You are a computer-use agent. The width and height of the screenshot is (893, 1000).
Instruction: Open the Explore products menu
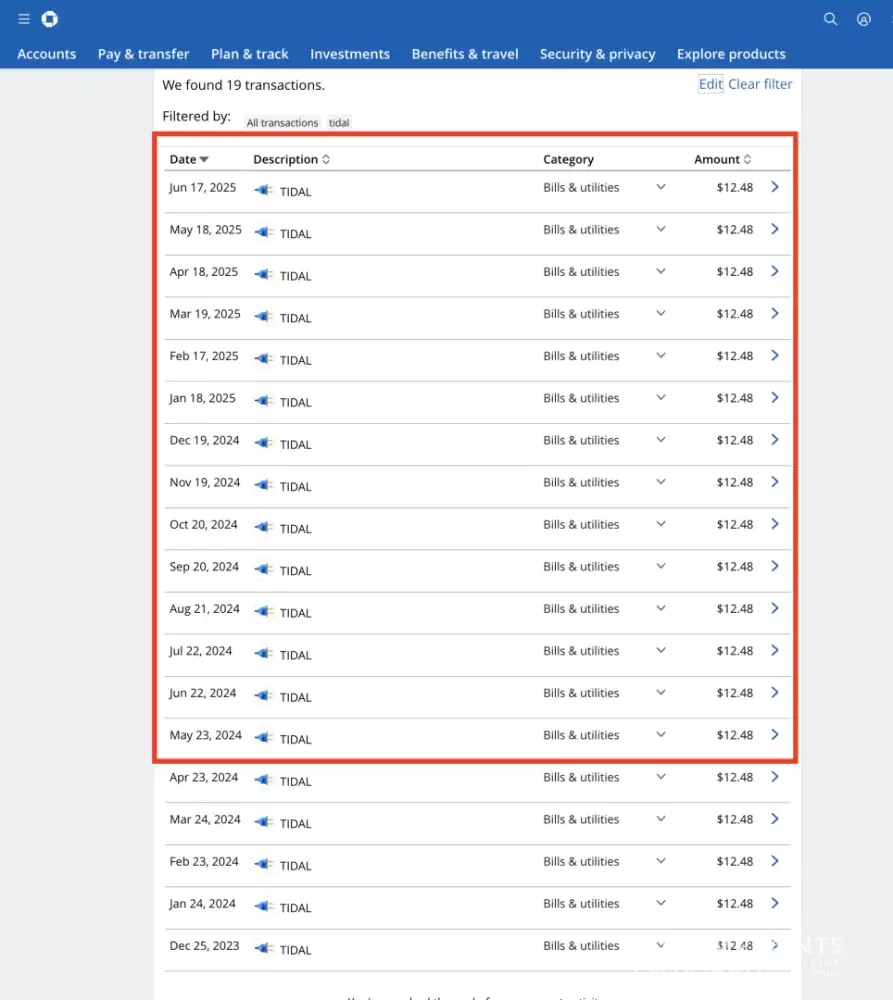[x=731, y=54]
